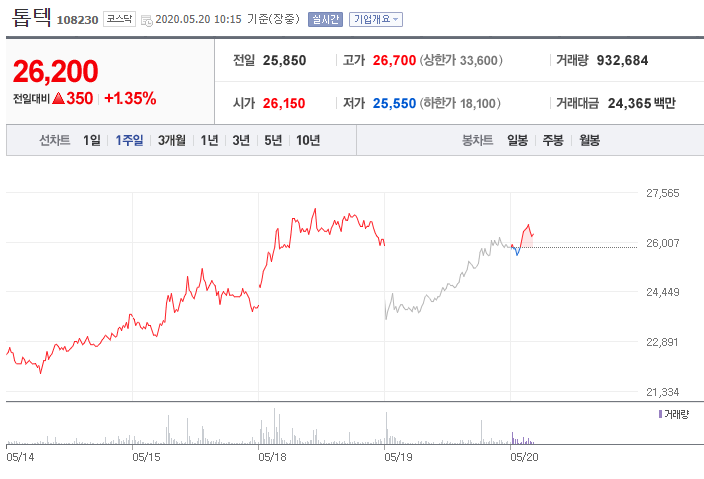Image resolution: width=704 pixels, height=479 pixels.
Task: Click the 톱텍 stock name
Action: [31, 18]
